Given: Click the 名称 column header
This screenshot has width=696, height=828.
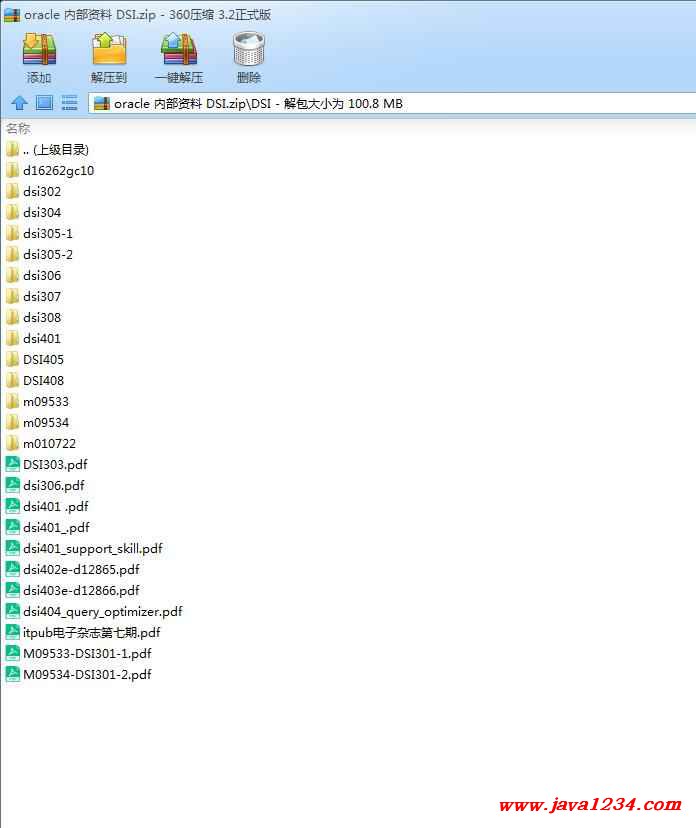Looking at the screenshot, I should click(18, 128).
